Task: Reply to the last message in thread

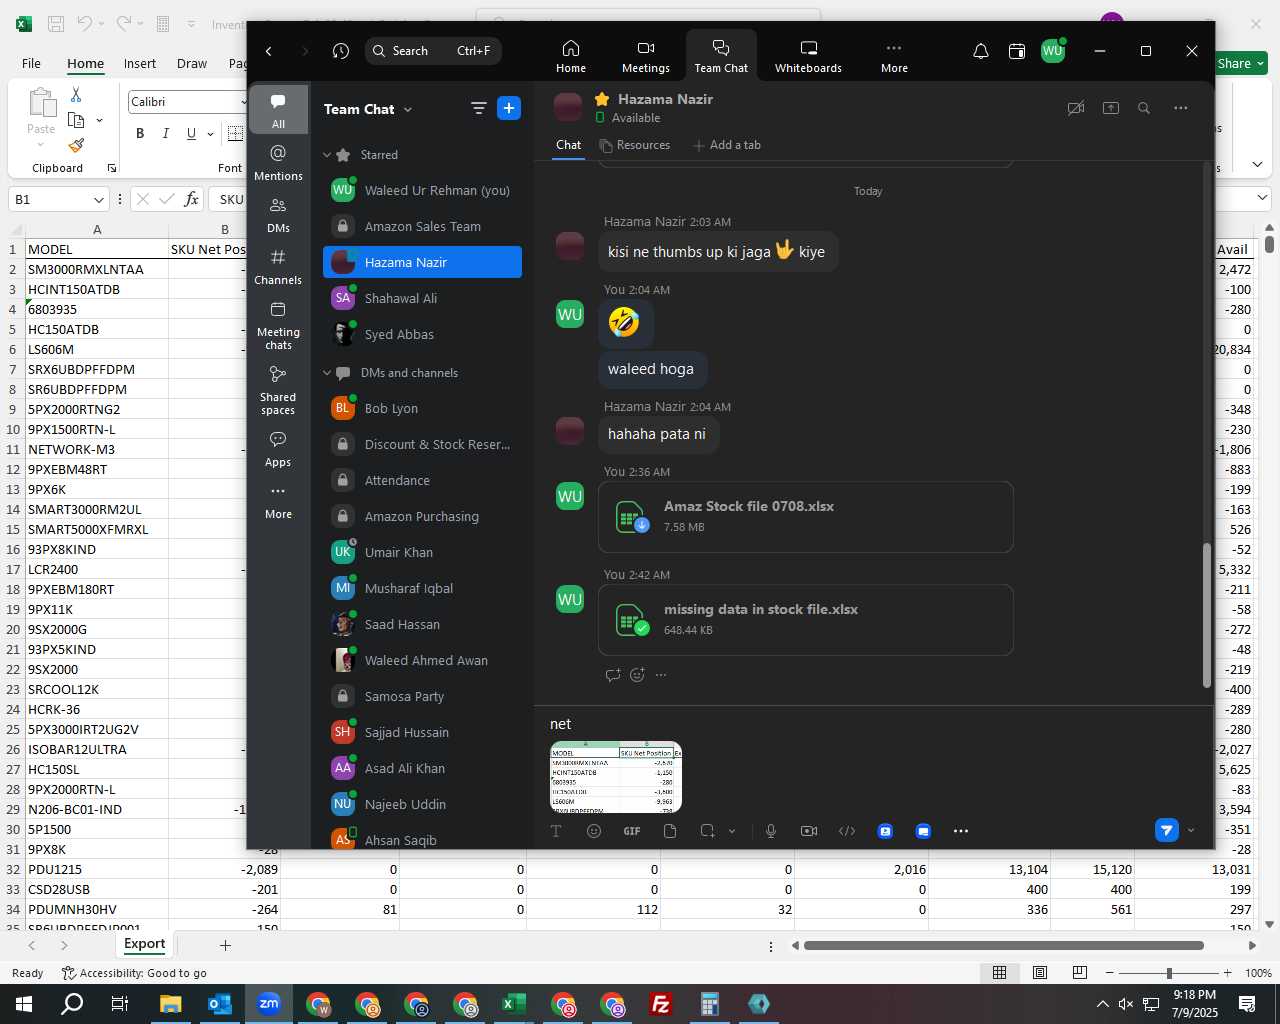Action: coord(613,675)
